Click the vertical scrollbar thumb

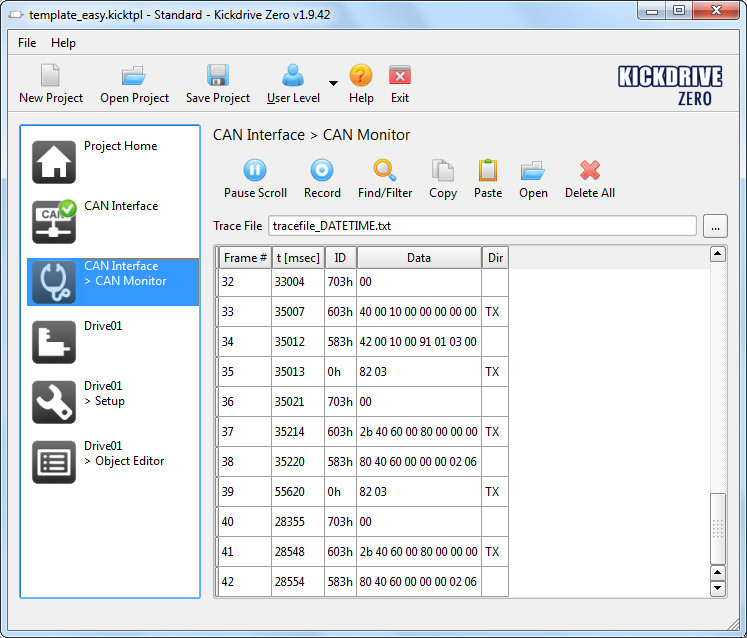(717, 528)
